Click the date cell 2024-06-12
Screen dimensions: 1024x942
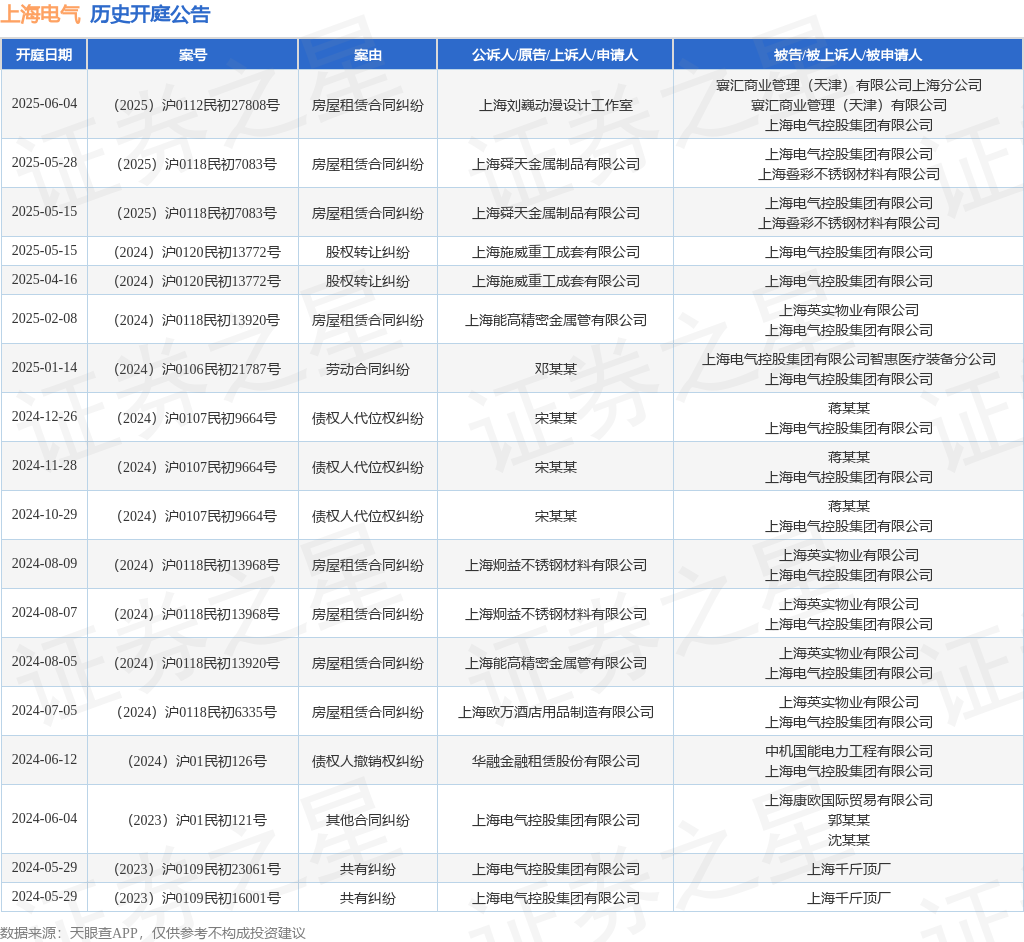coord(44,760)
